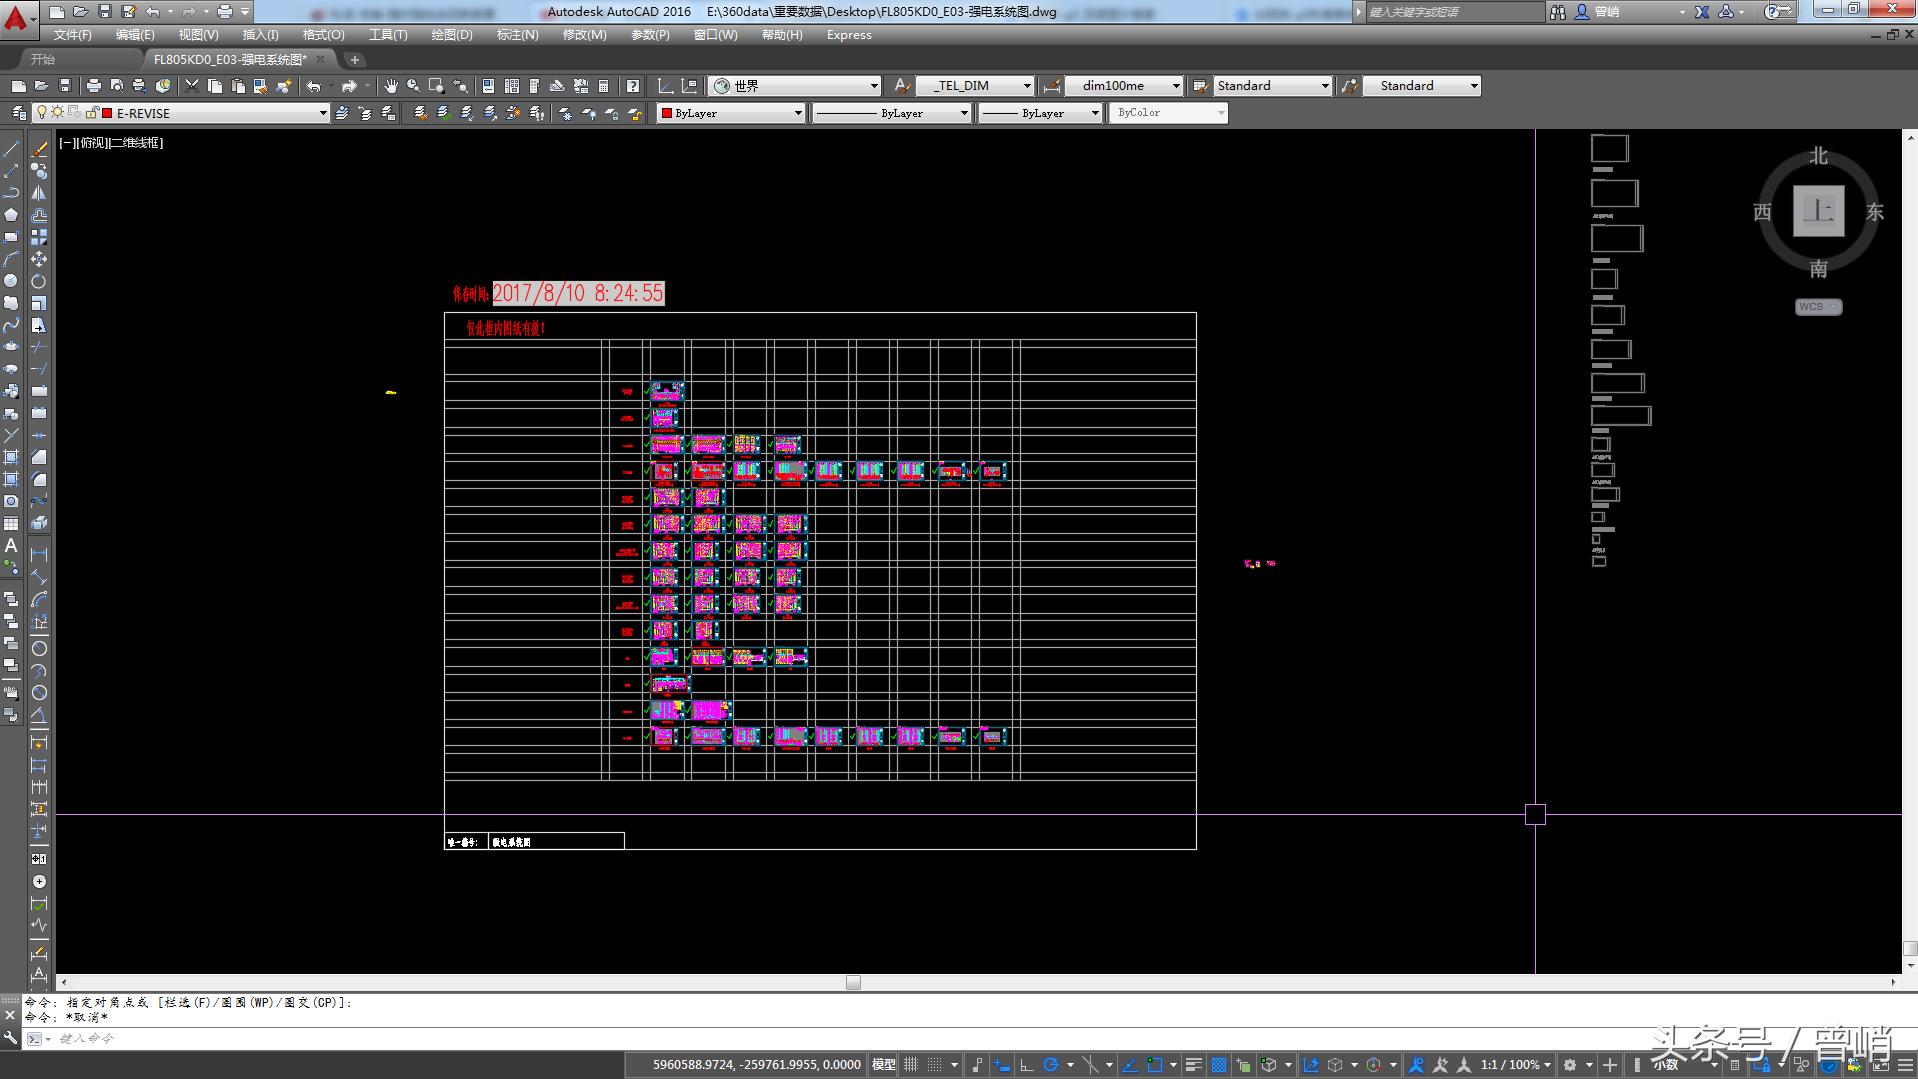Open the Layer Properties Manager icon
Image resolution: width=1918 pixels, height=1079 pixels.
click(18, 113)
